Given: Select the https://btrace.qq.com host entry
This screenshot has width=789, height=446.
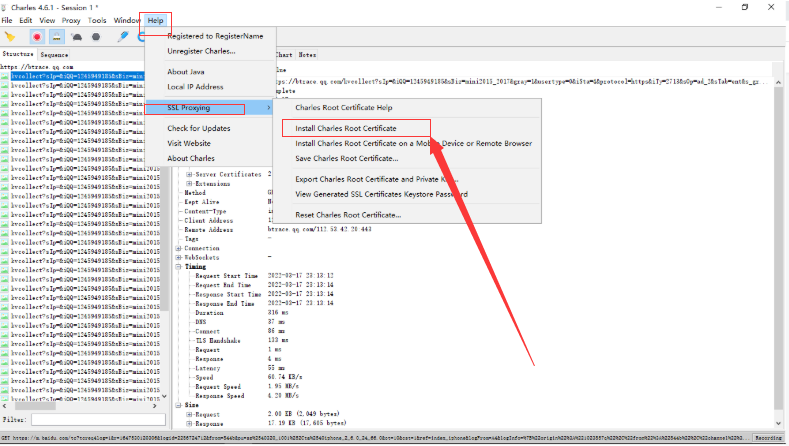Looking at the screenshot, I should [x=37, y=66].
